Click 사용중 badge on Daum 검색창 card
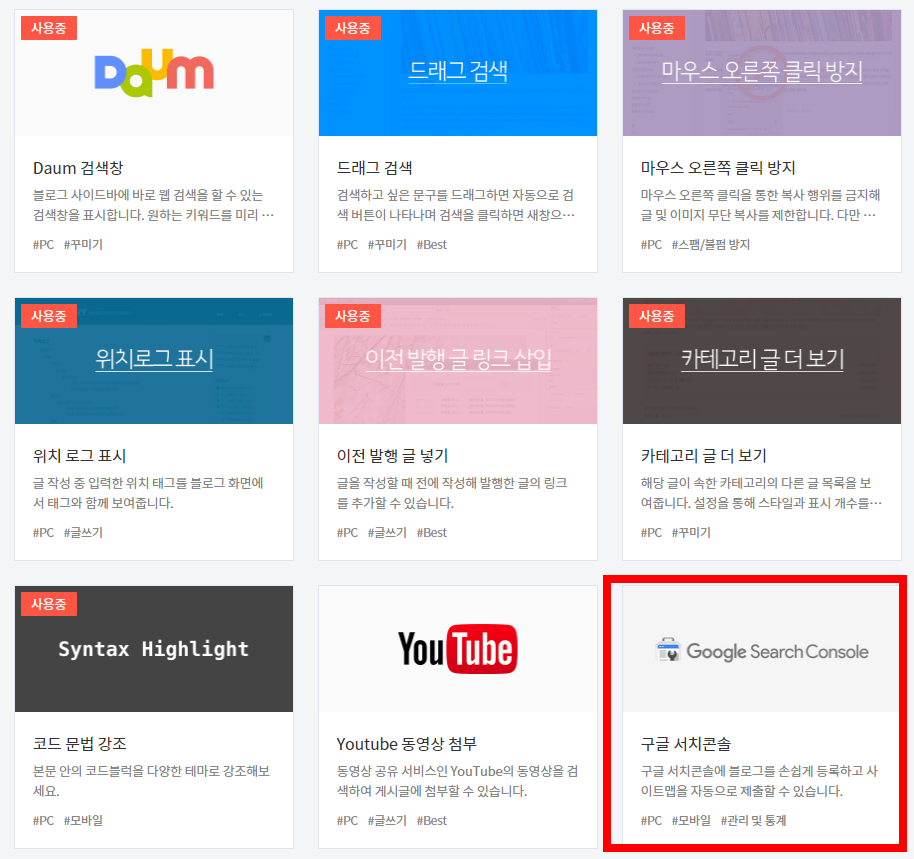Screen dimensions: 914x859 coord(49,28)
